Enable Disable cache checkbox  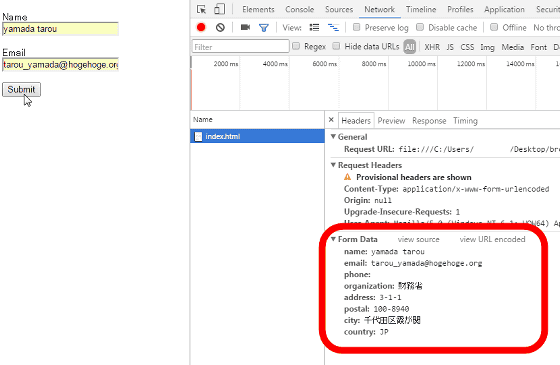point(420,27)
